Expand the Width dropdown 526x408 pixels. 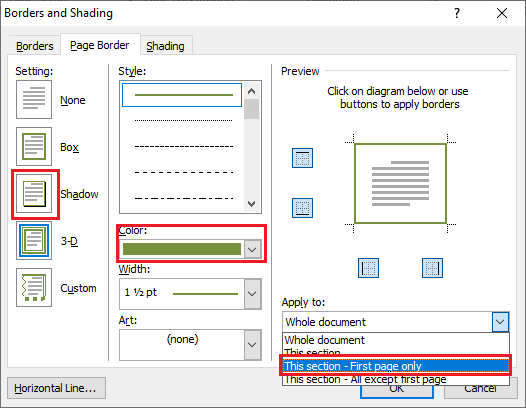coord(252,294)
